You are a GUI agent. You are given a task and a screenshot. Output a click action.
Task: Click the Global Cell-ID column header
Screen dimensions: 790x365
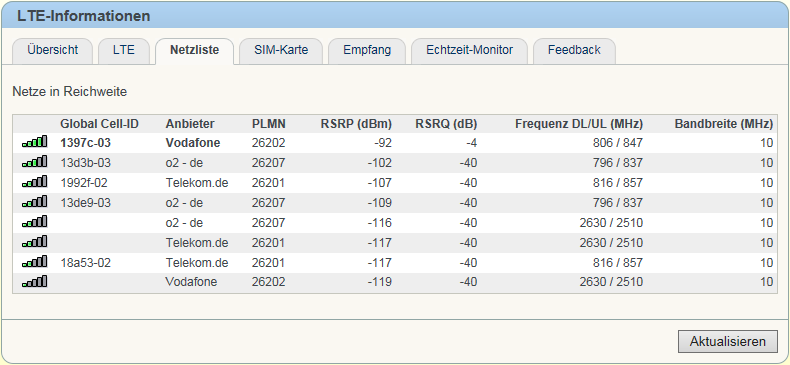[x=99, y=124]
